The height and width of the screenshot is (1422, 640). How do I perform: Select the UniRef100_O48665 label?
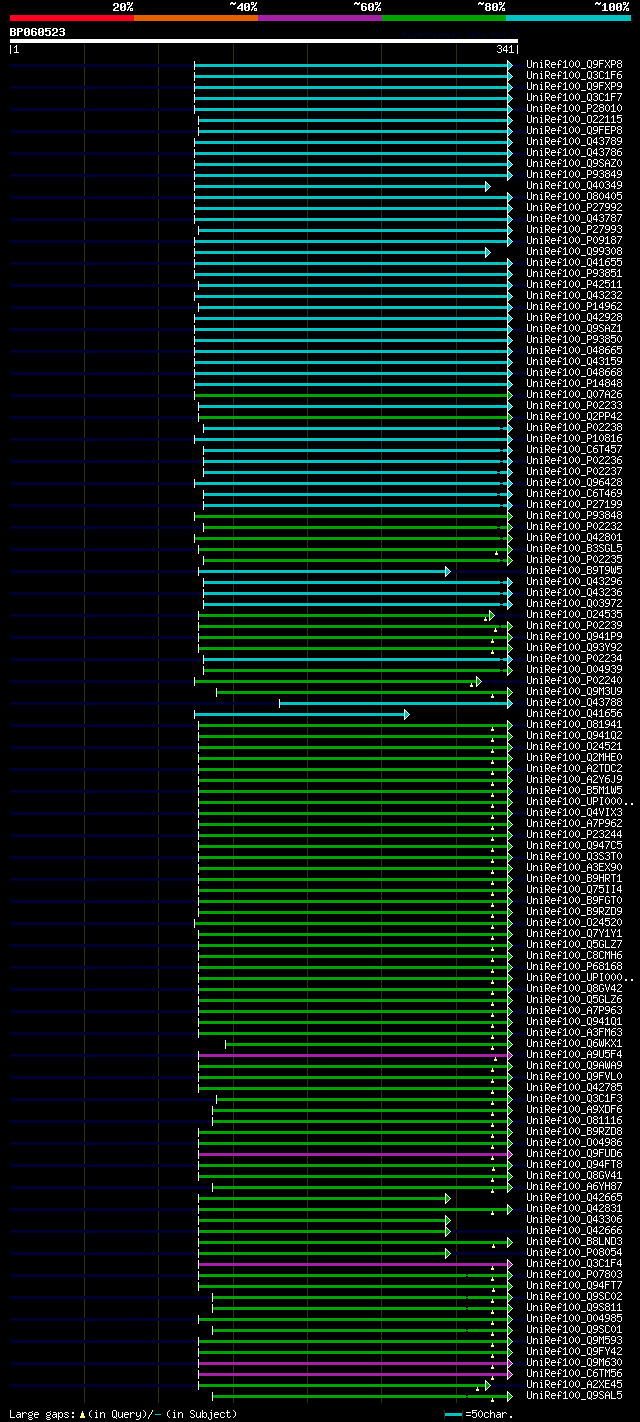click(574, 351)
